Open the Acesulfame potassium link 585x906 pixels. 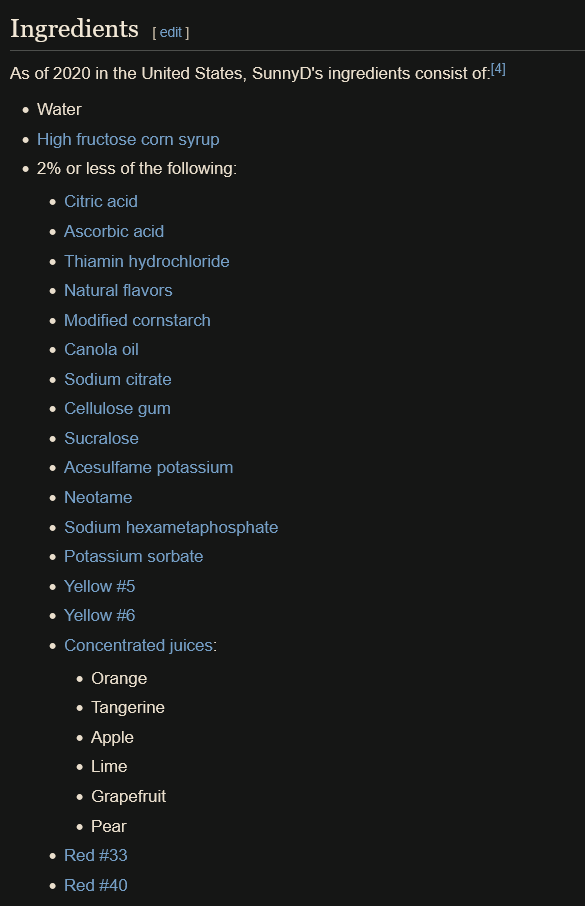tap(149, 467)
